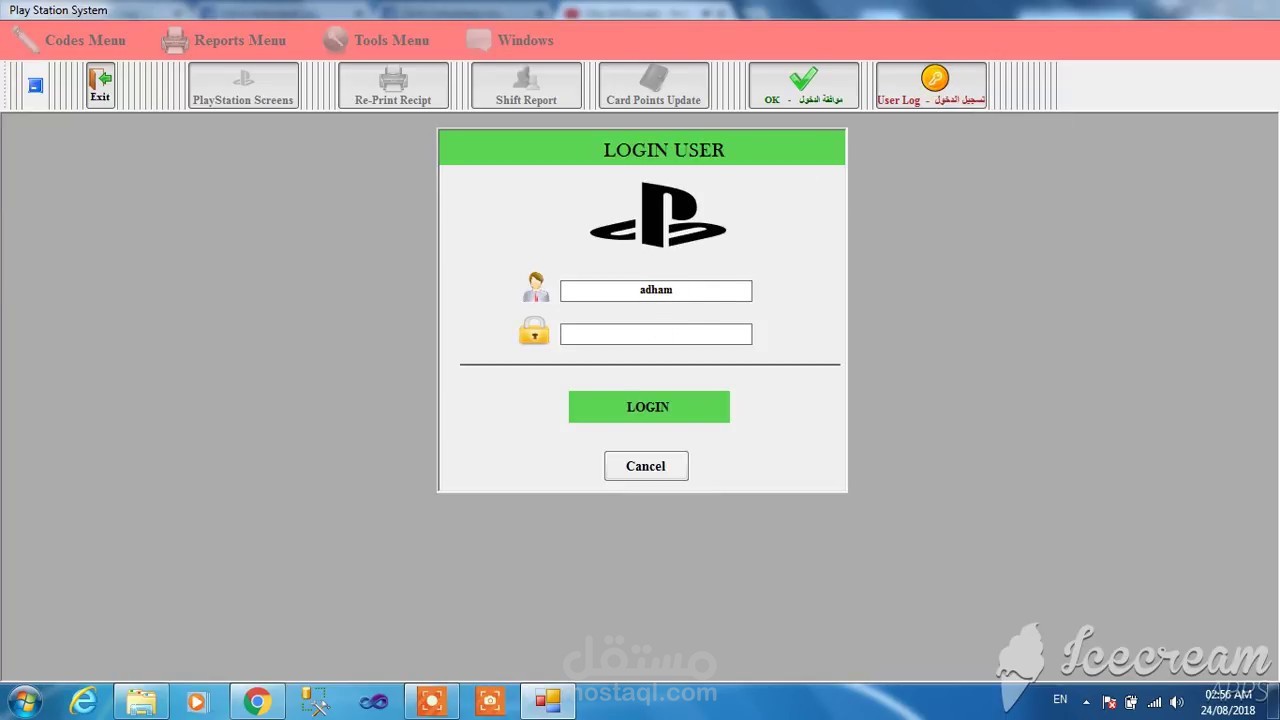
Task: Click the green OK checkmark icon
Action: 803,80
